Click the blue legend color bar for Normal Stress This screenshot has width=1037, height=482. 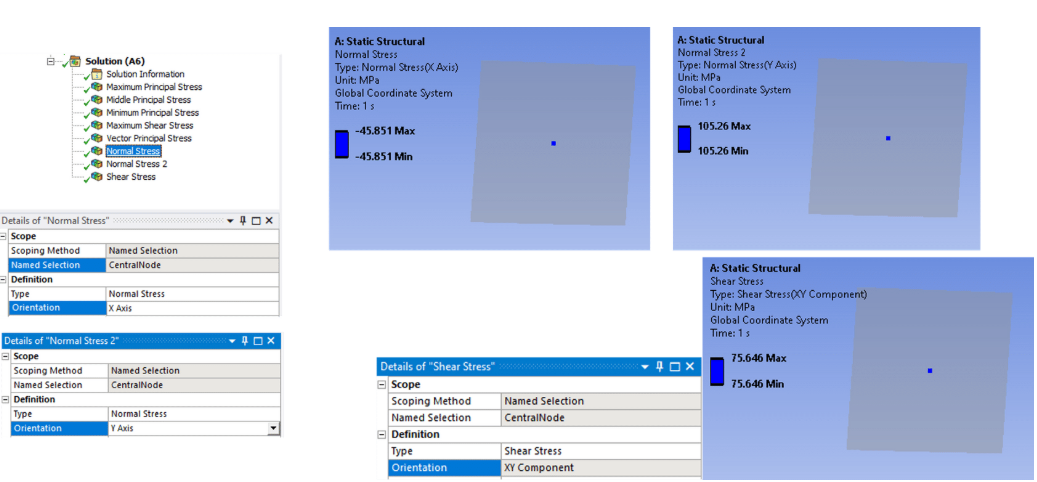pyautogui.click(x=341, y=144)
